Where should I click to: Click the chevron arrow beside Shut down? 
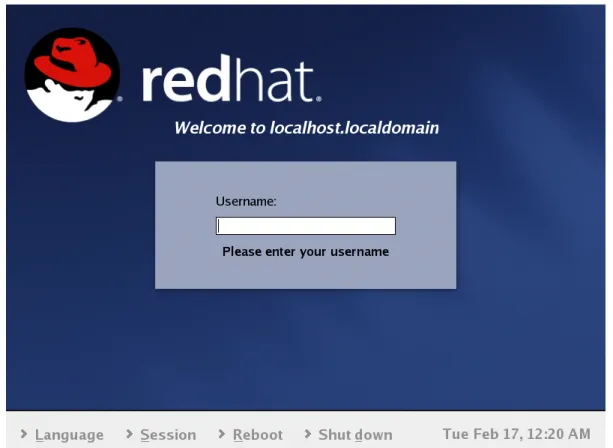pos(308,434)
